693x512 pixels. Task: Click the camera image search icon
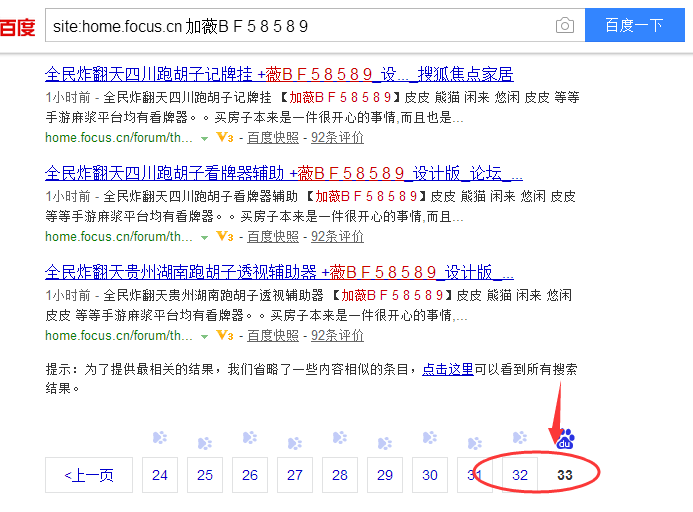[x=564, y=26]
